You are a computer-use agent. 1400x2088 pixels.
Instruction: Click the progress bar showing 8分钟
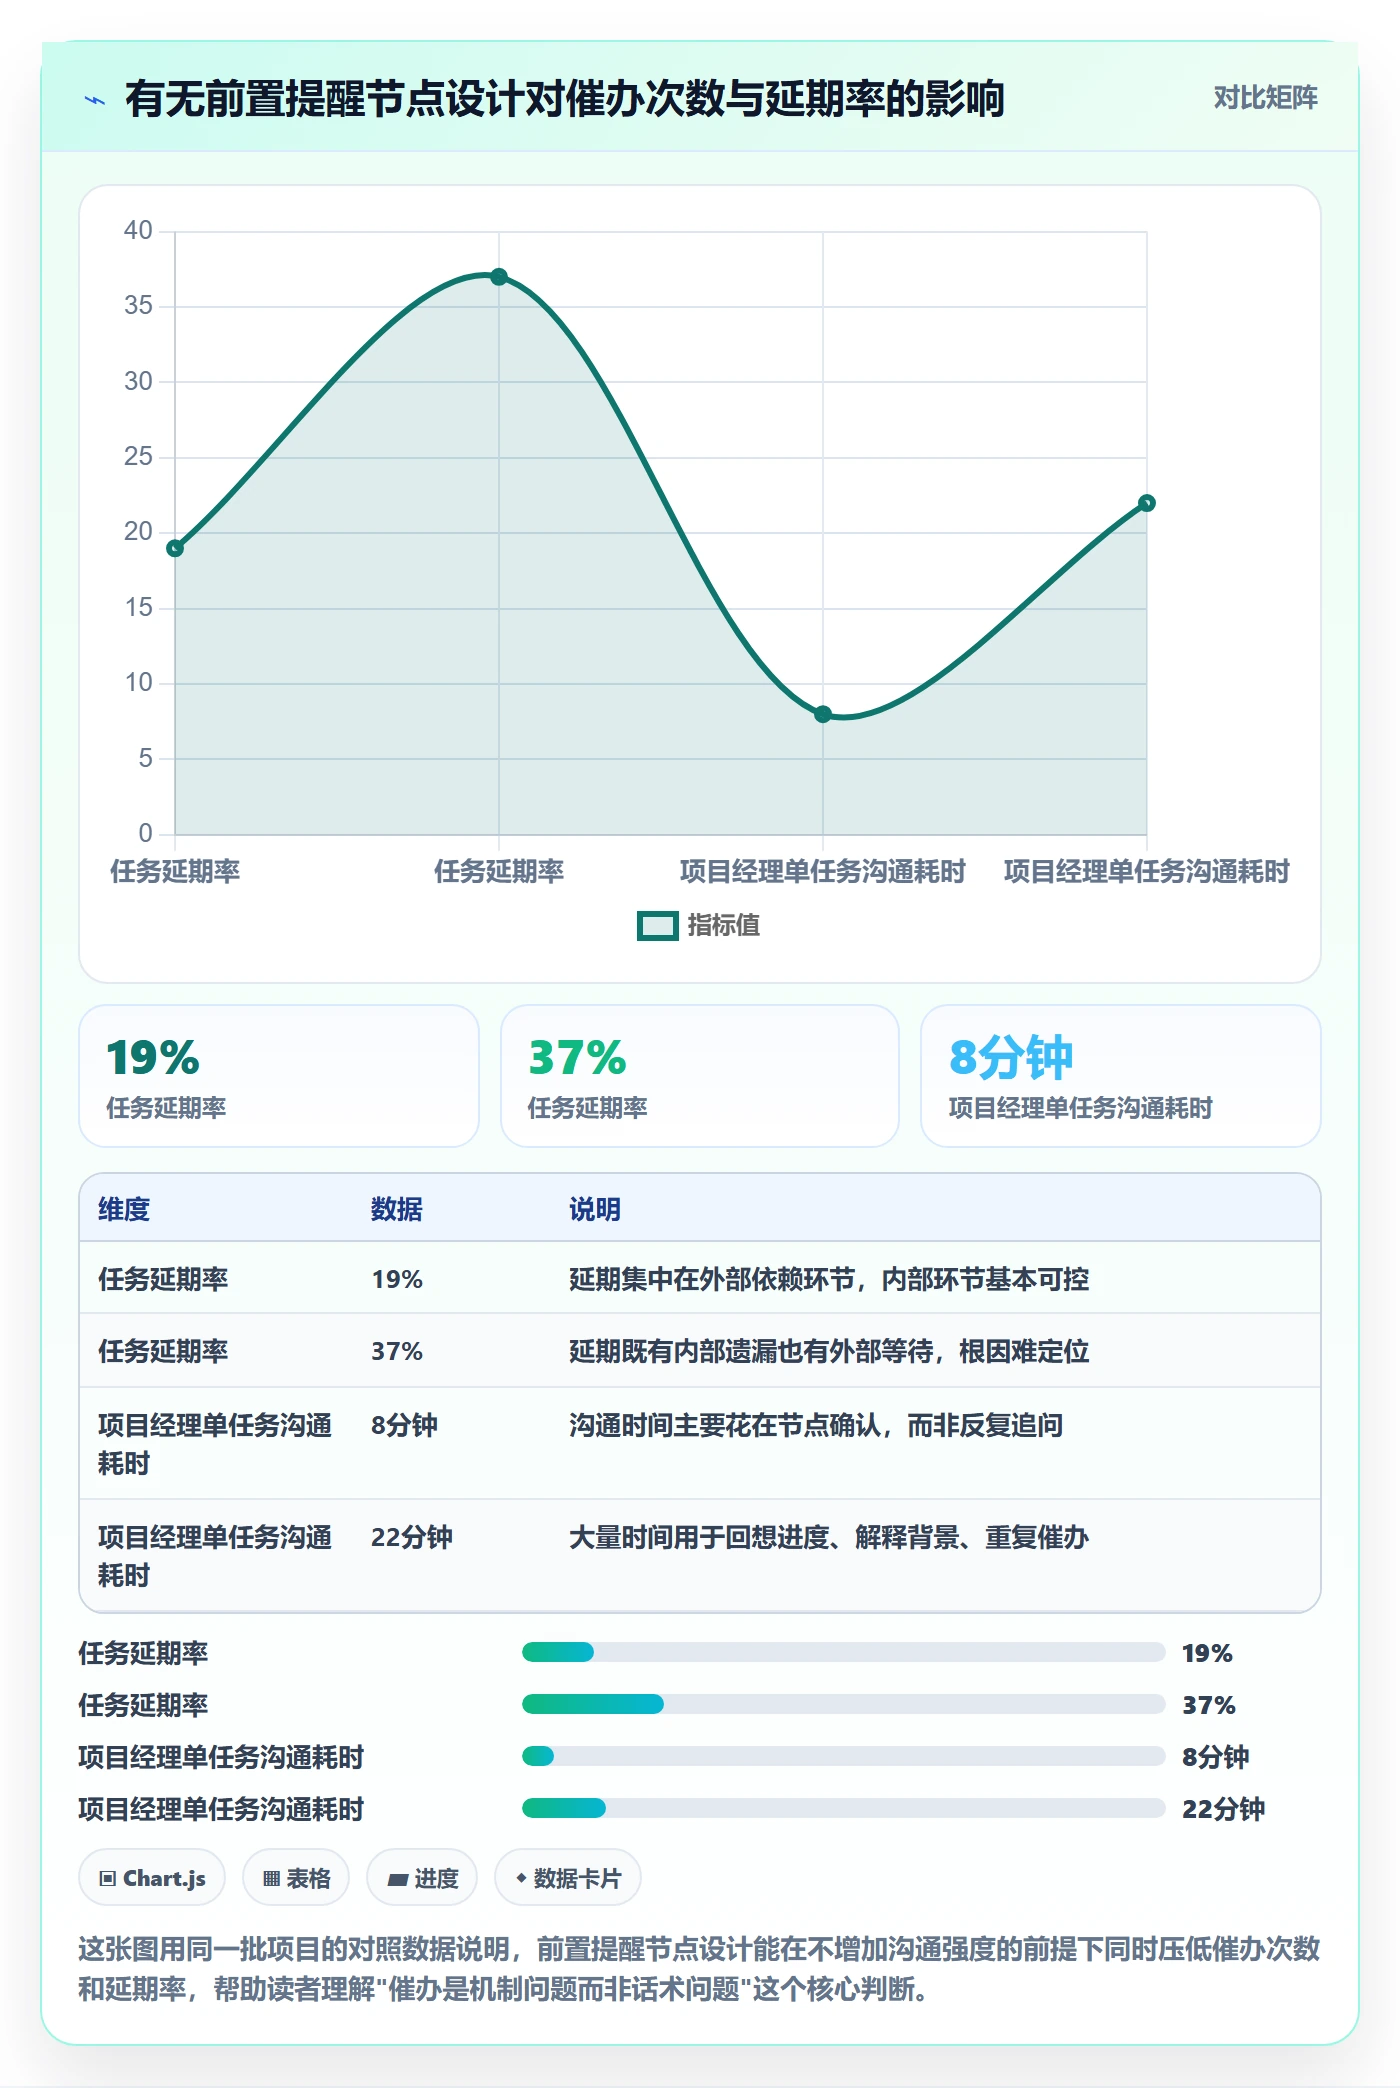(x=843, y=1756)
